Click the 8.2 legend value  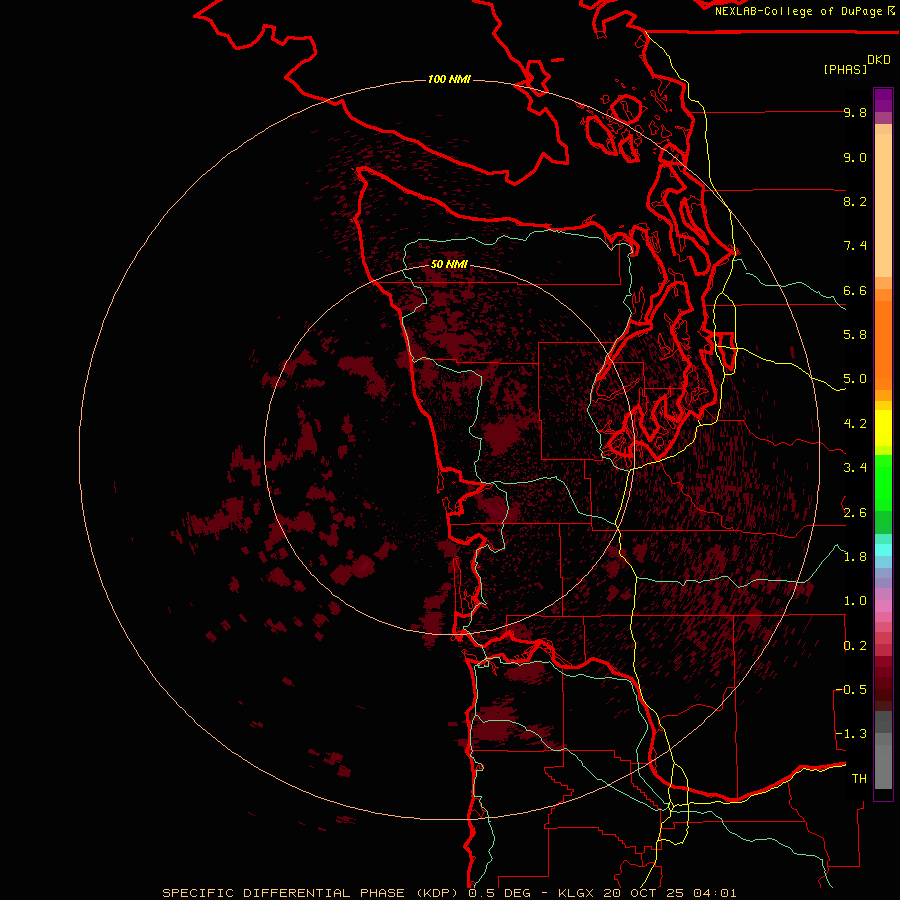[855, 201]
